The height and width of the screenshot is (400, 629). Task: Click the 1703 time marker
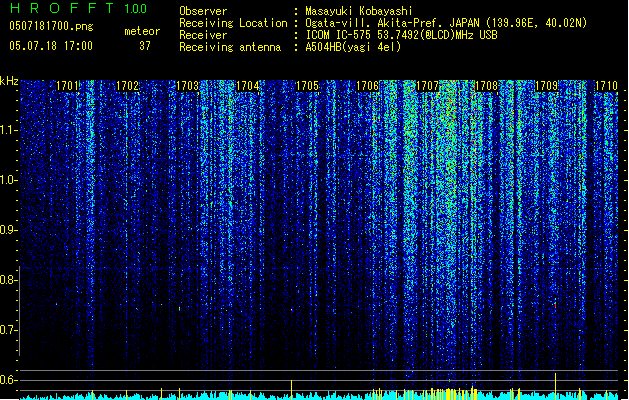[x=187, y=86]
